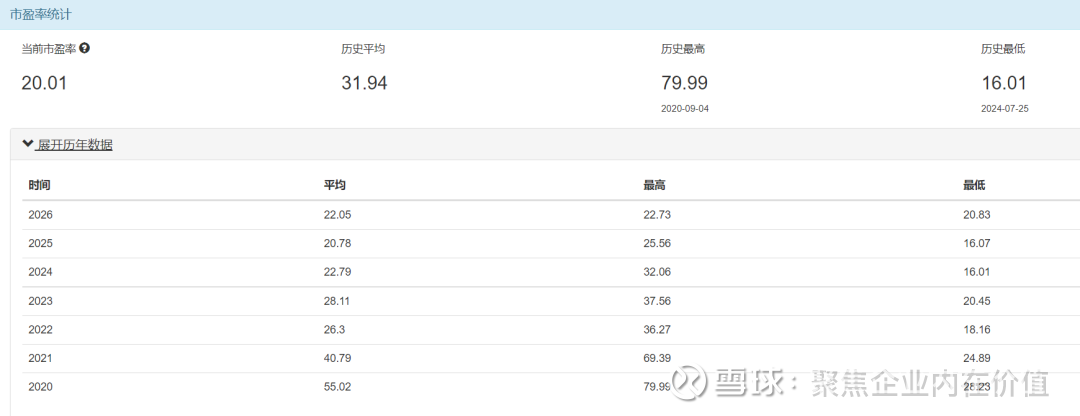The height and width of the screenshot is (416, 1080).
Task: Select the 2024 year row cell
Action: (x=41, y=272)
